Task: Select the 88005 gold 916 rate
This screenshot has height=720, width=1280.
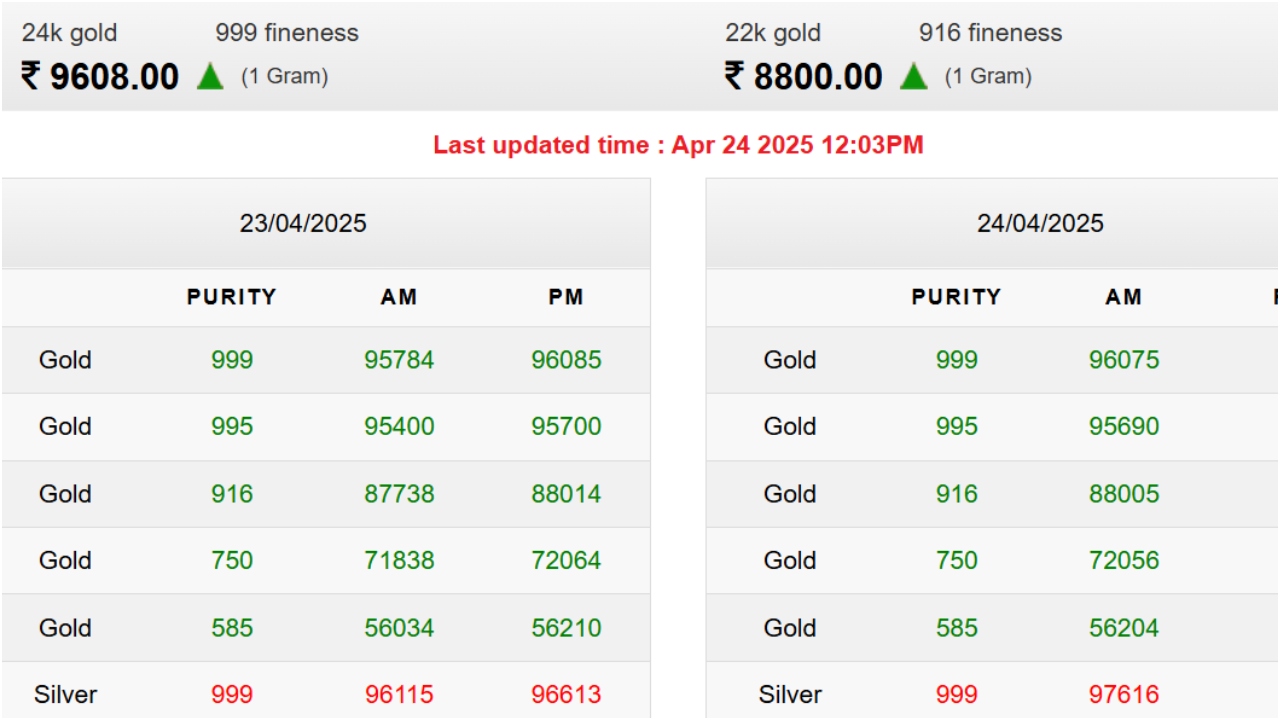Action: pos(1124,494)
